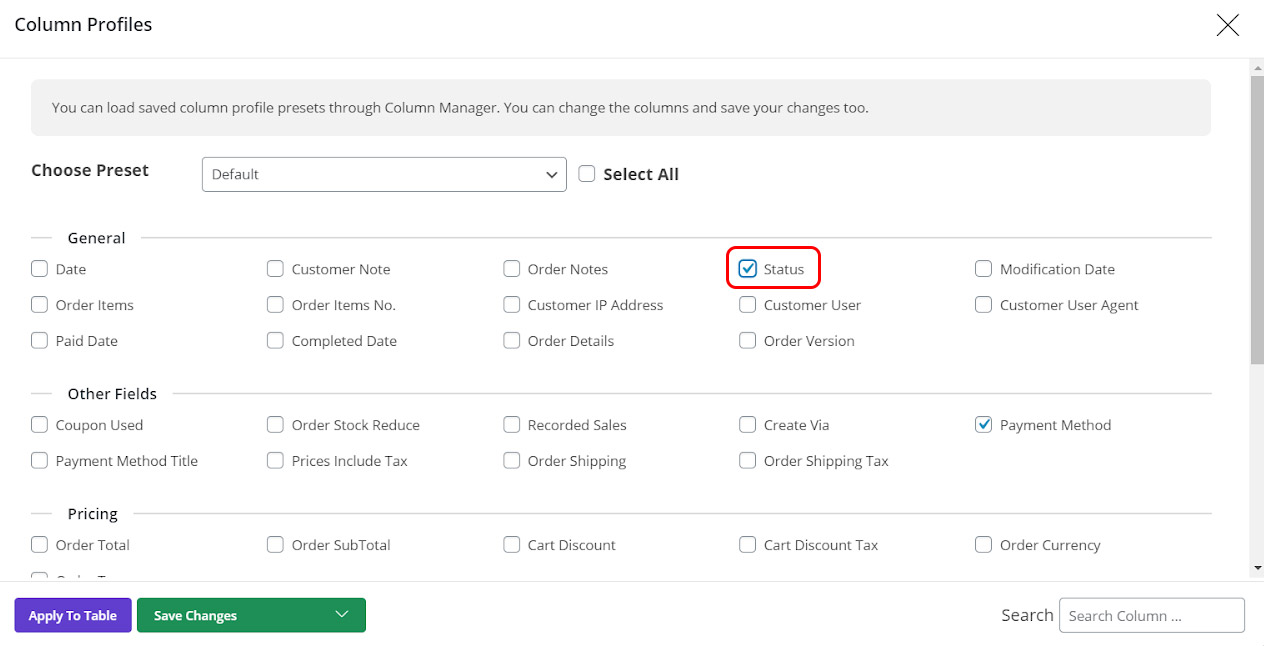Enable the Customer IP Address column
Viewport: 1264px width, 646px height.
click(x=511, y=305)
